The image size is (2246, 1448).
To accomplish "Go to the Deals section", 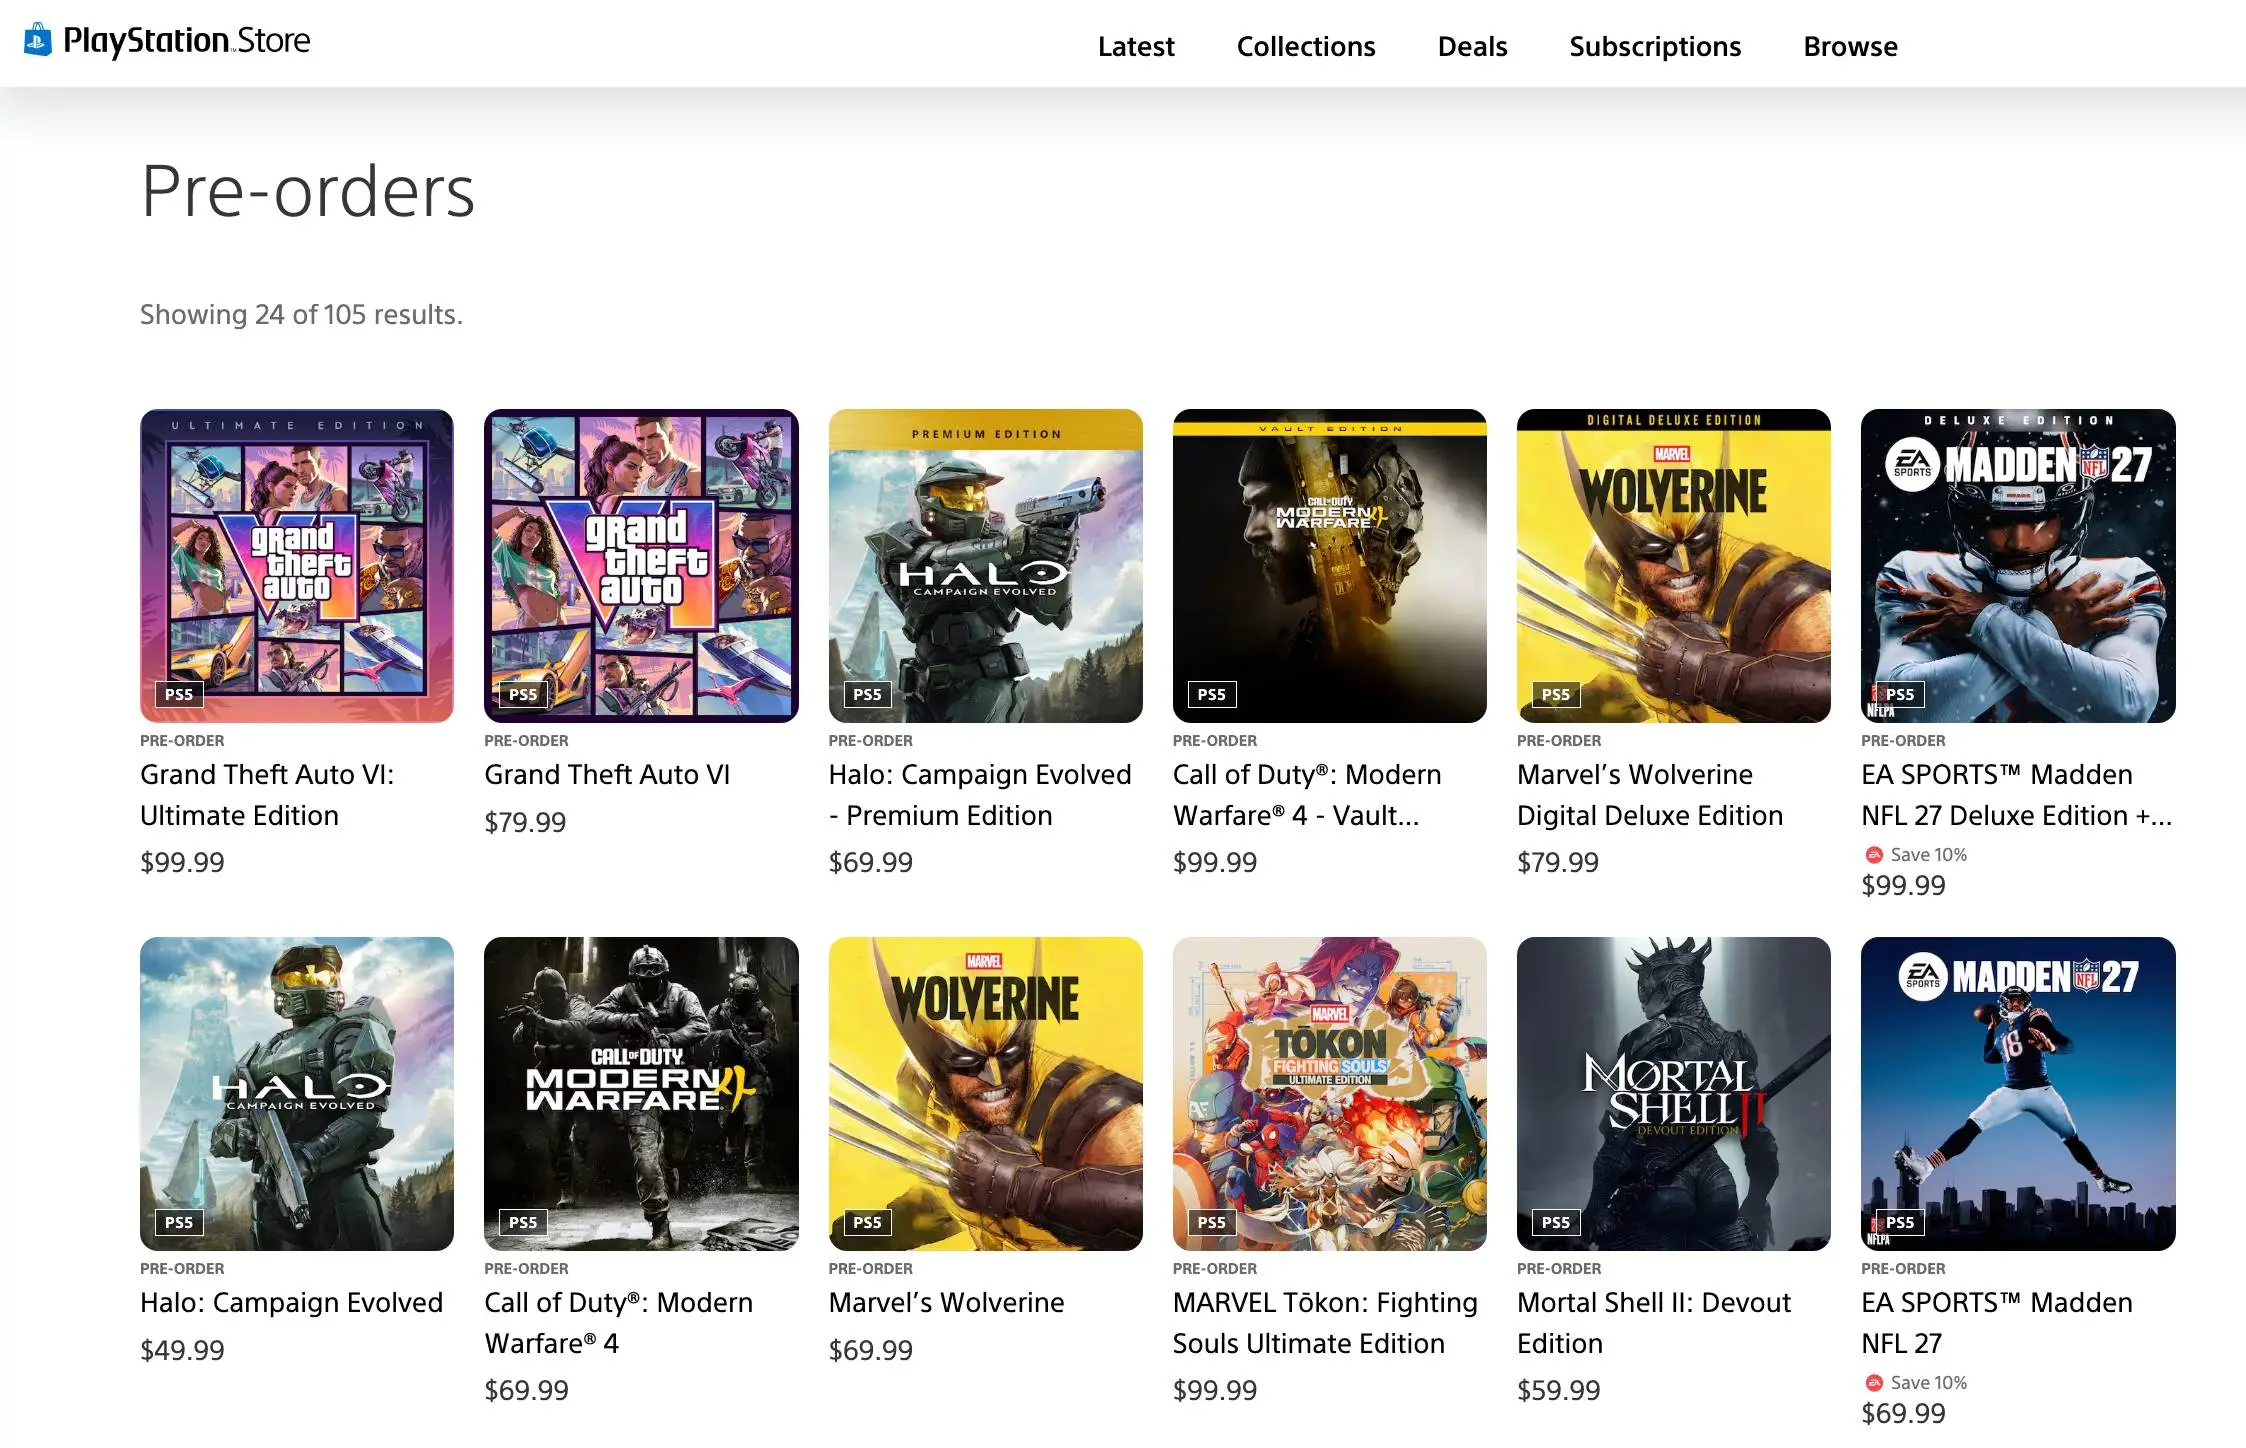I will pyautogui.click(x=1472, y=46).
